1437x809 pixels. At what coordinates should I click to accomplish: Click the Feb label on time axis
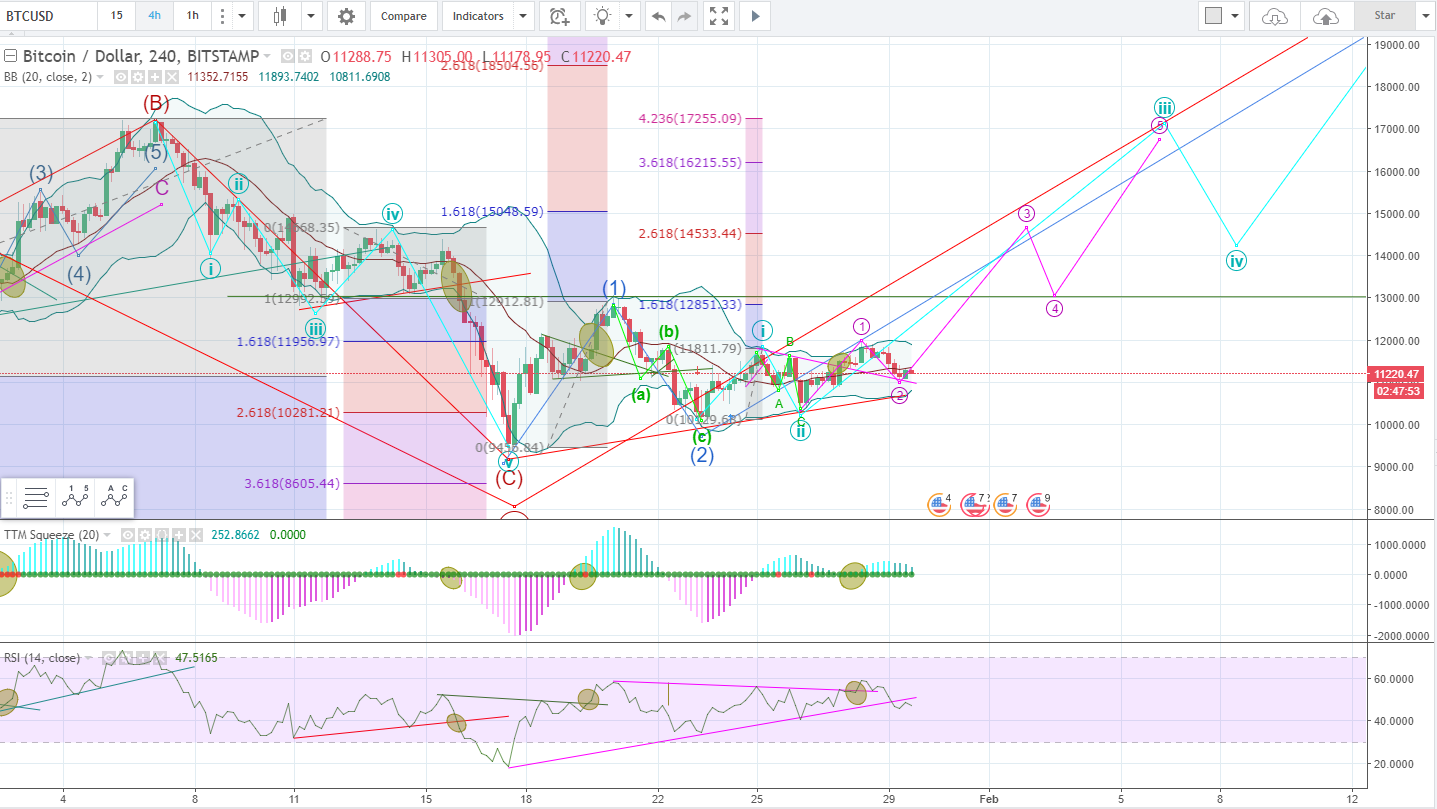coord(989,799)
